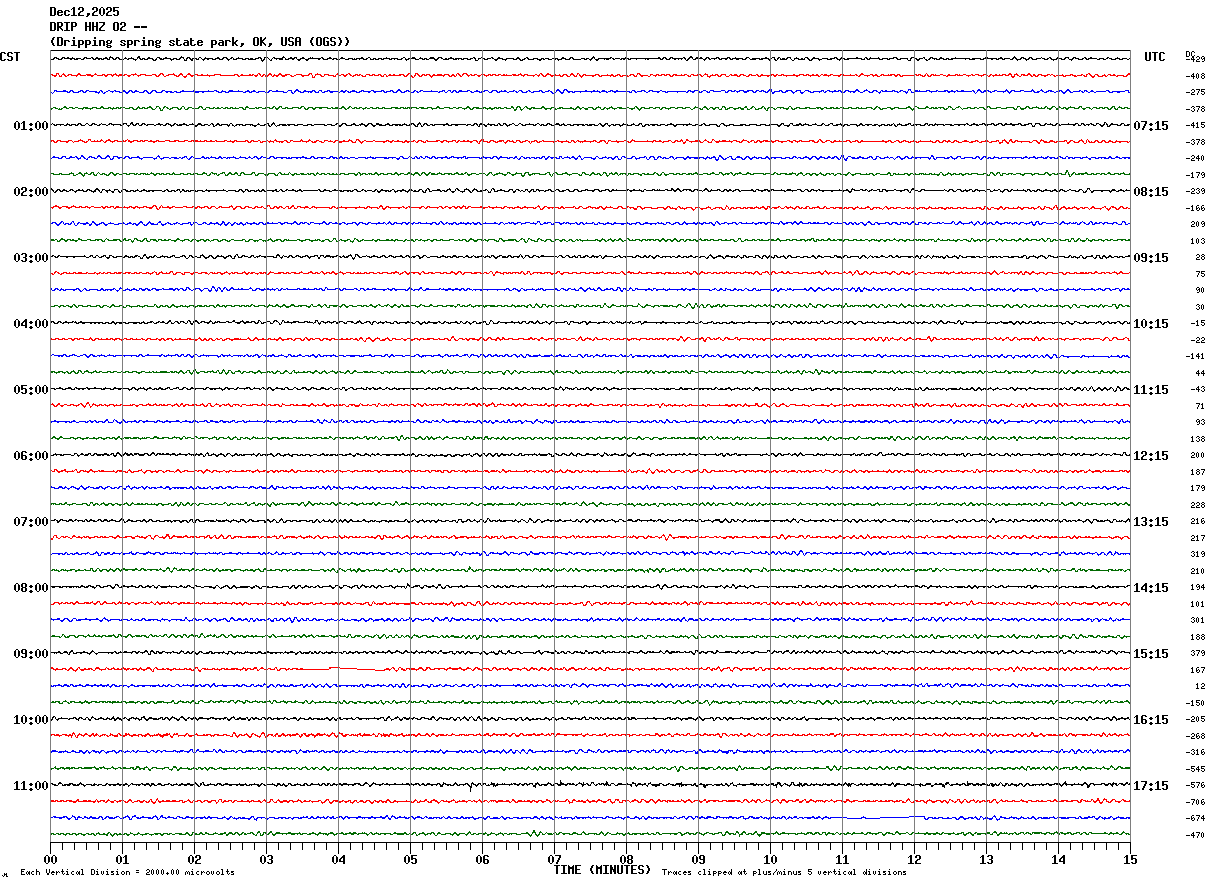Select the DC offset value 103
Image resolution: width=1210 pixels, height=886 pixels.
pyautogui.click(x=1197, y=241)
